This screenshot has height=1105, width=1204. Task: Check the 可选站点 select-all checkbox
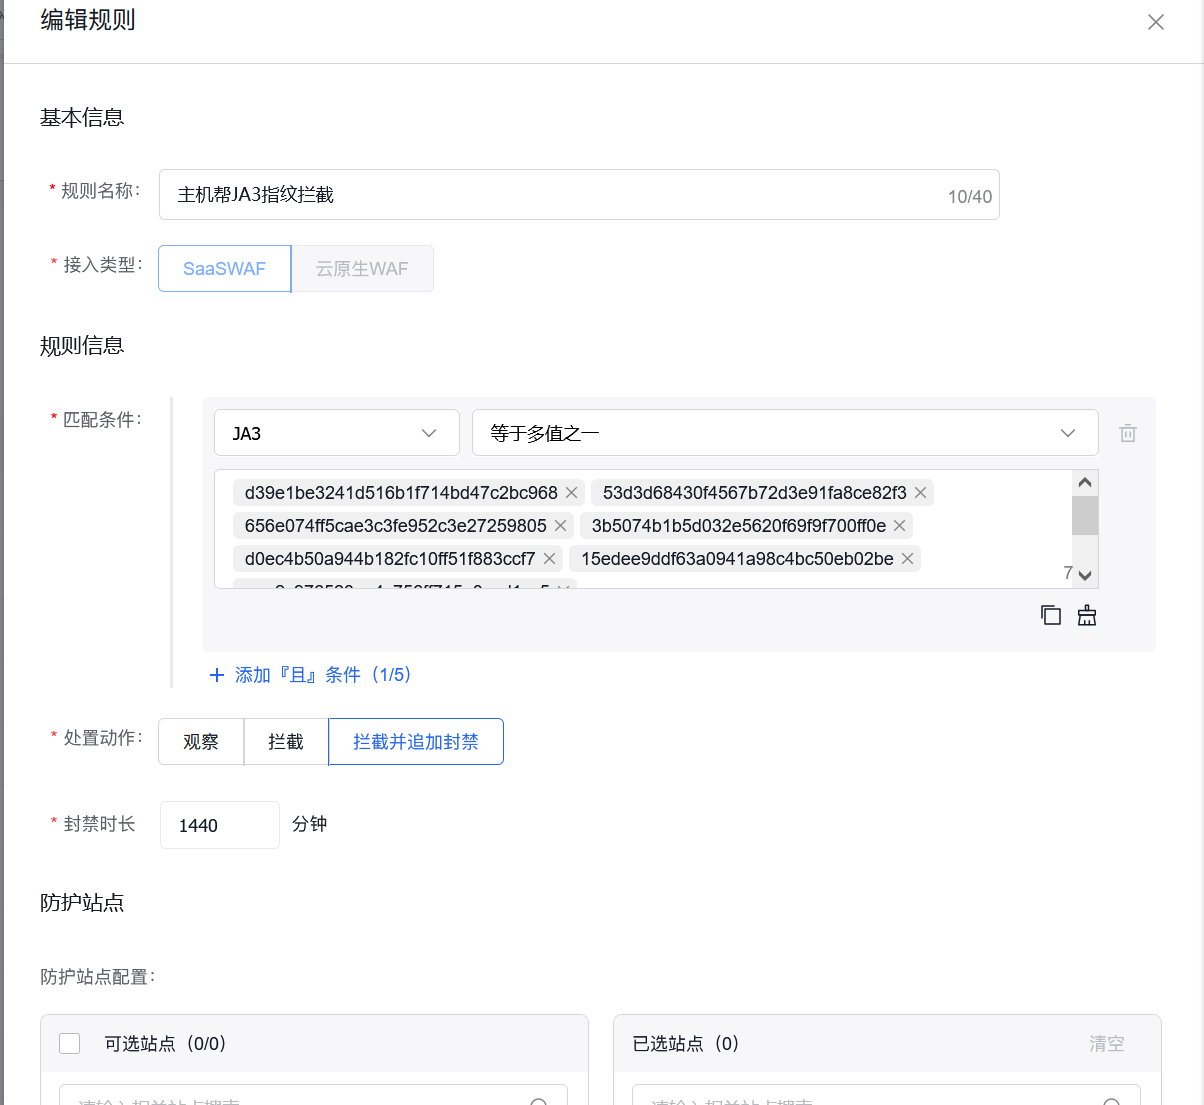(70, 1043)
